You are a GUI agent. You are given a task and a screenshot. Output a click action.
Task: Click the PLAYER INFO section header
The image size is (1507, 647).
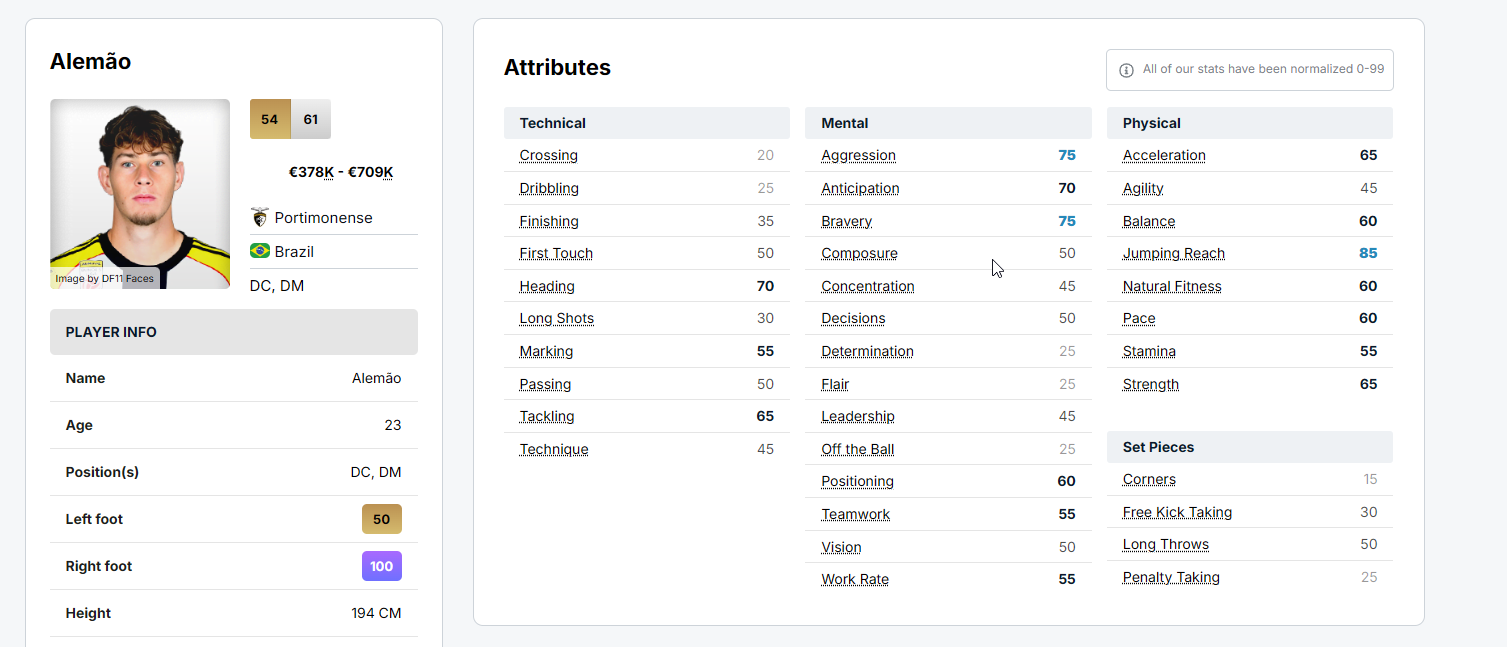[111, 332]
